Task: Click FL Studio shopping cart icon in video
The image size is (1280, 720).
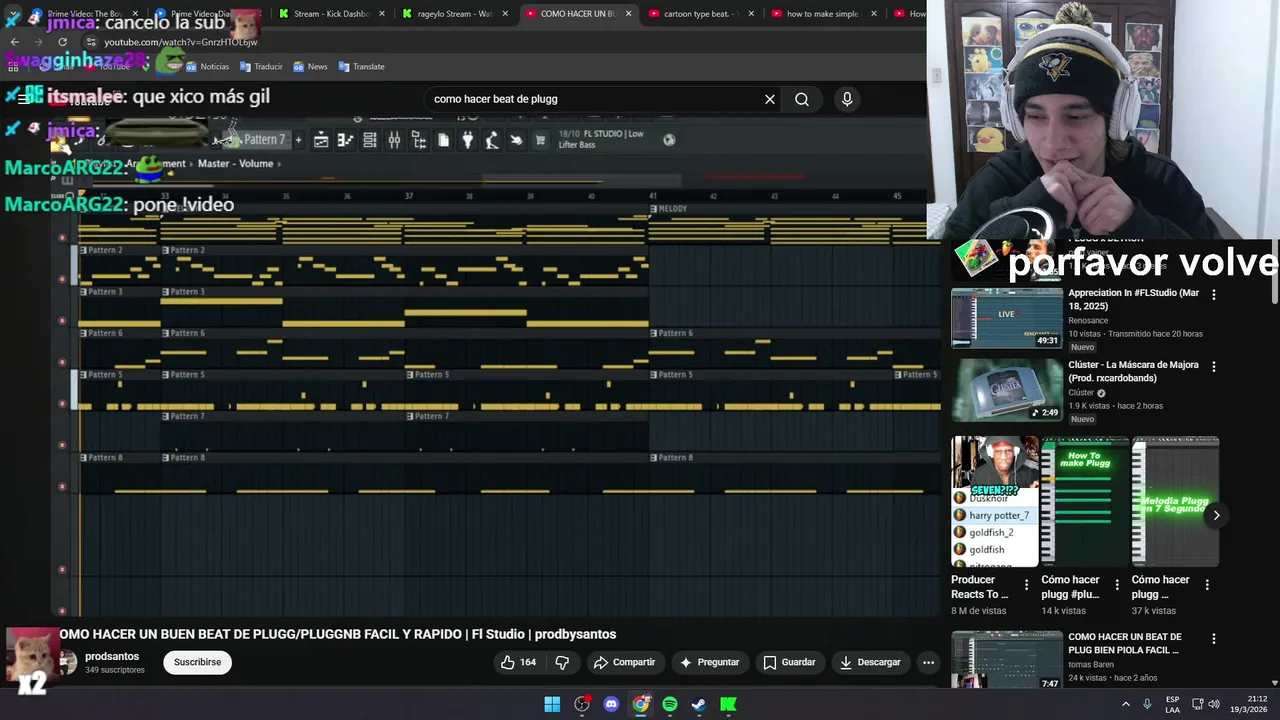Action: click(540, 140)
